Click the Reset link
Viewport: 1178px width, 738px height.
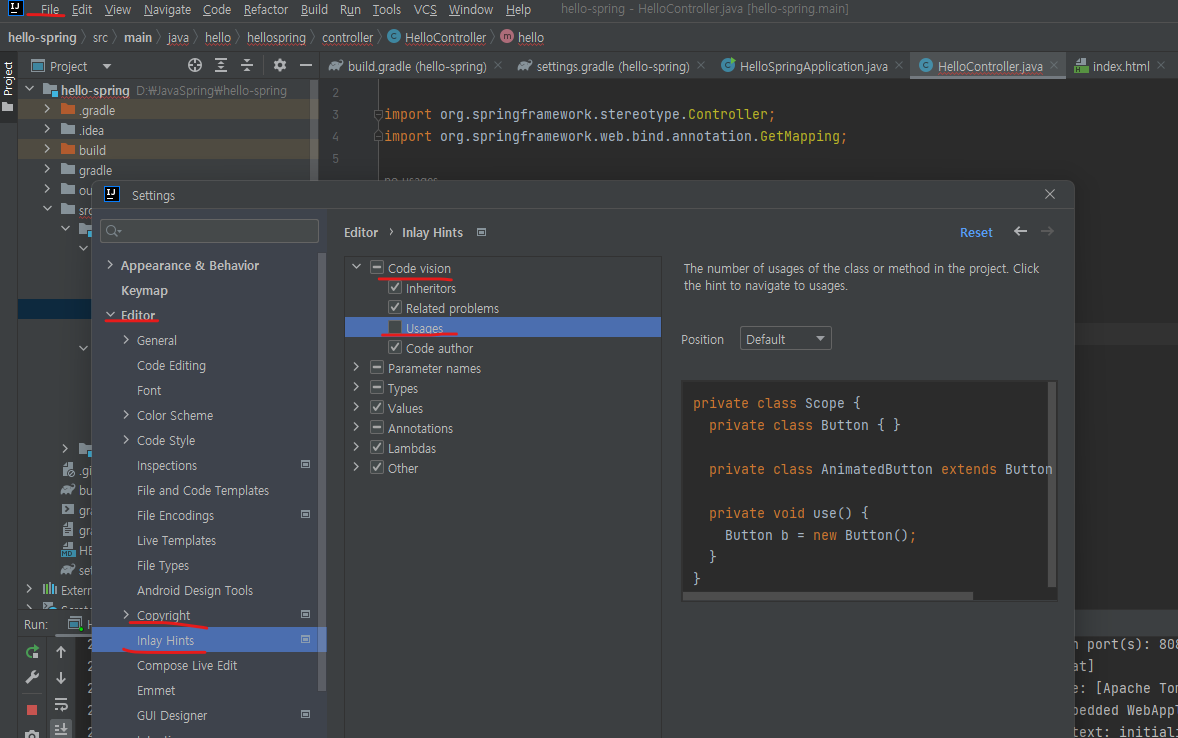(x=976, y=232)
